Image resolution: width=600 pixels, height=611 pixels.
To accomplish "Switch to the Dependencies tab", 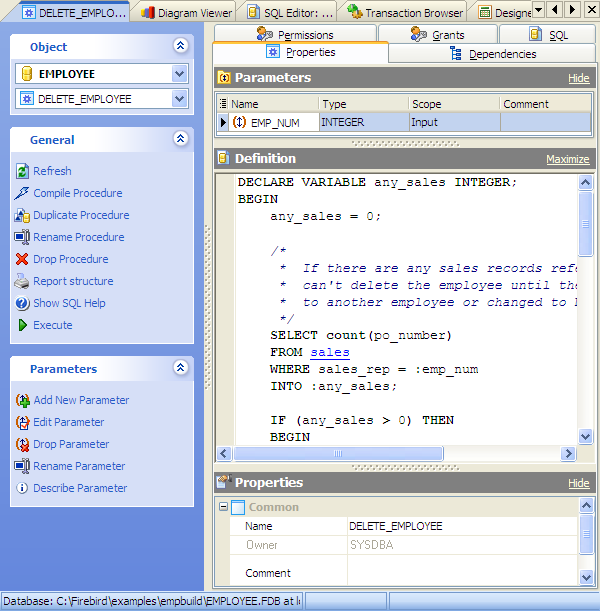I will 492,54.
